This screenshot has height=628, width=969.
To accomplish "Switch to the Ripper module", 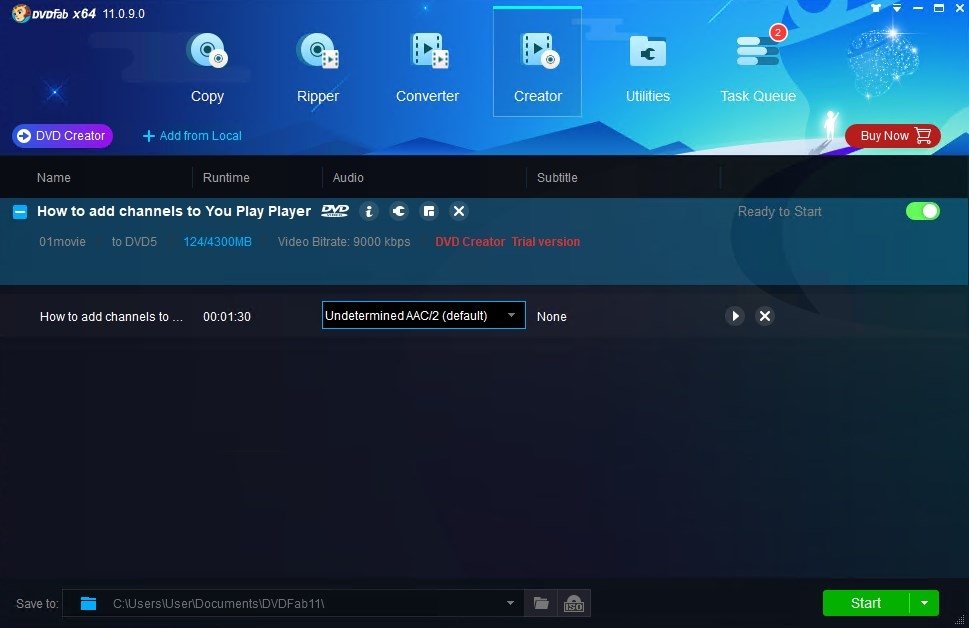I will [x=318, y=68].
